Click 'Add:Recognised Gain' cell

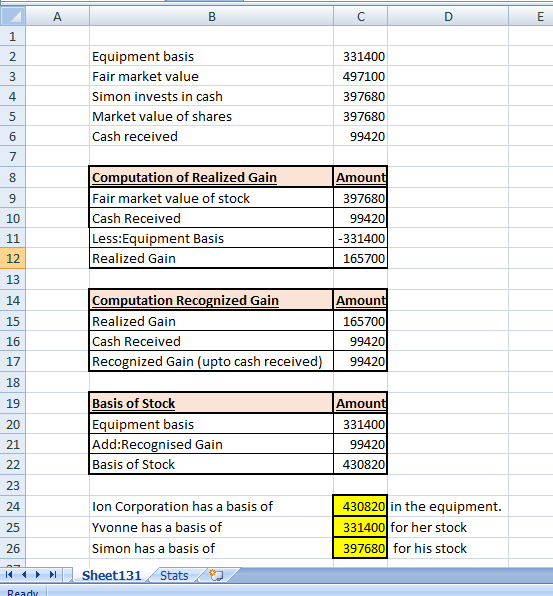pos(211,444)
